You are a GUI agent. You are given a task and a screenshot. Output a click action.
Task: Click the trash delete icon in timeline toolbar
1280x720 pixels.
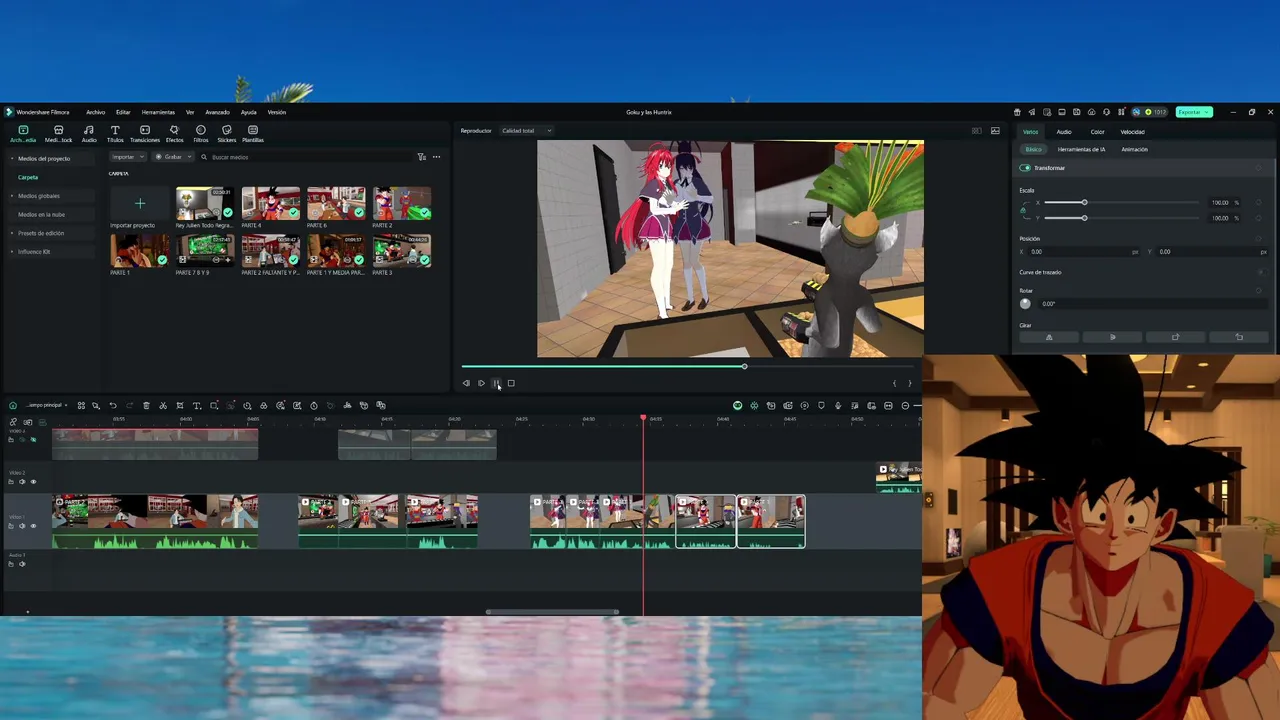146,405
